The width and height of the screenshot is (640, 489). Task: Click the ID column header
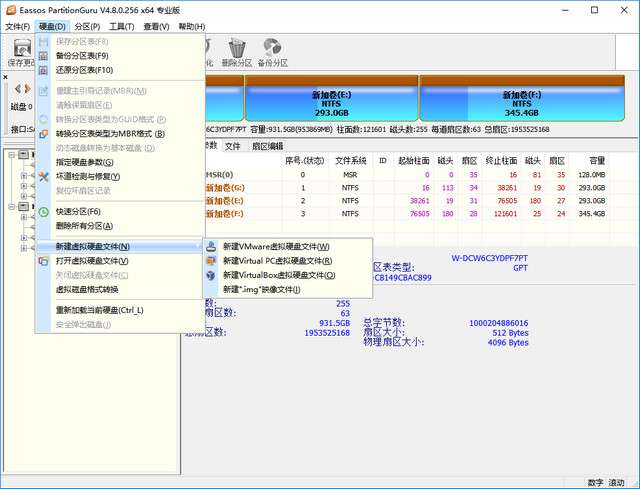point(383,161)
